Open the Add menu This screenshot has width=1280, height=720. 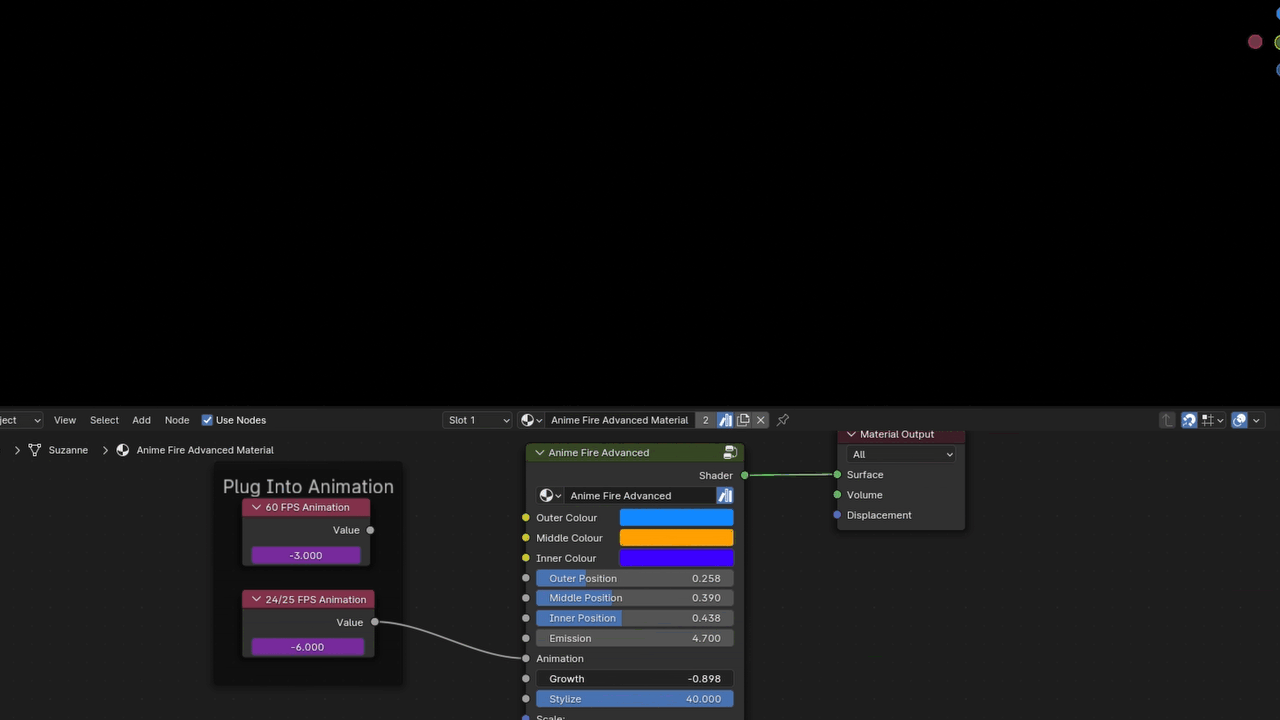(x=141, y=420)
